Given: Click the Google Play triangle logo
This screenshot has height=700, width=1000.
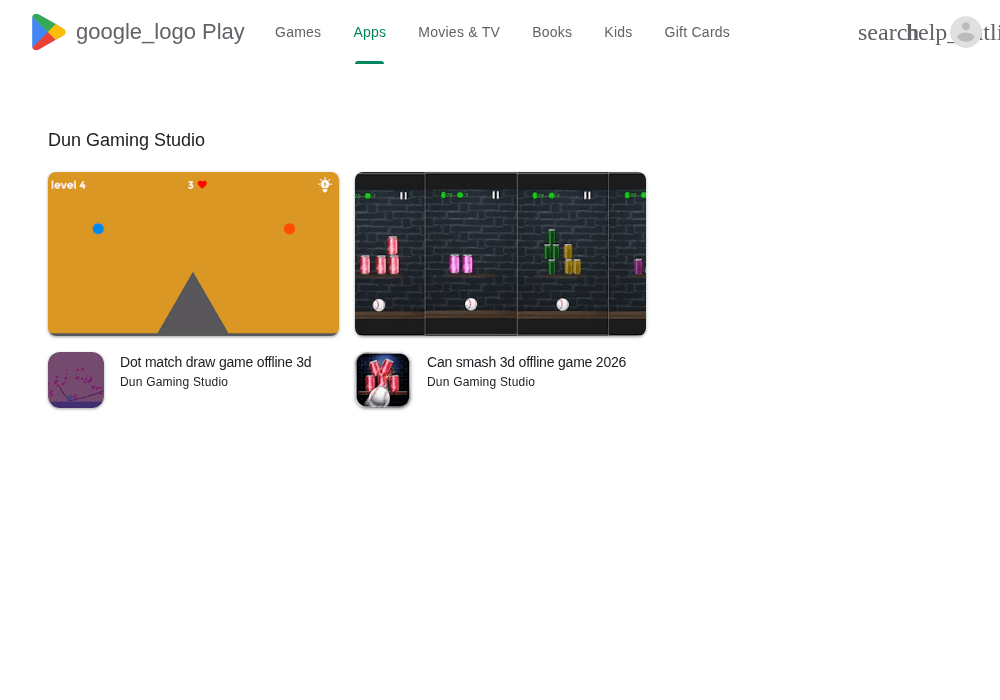Looking at the screenshot, I should [x=48, y=32].
